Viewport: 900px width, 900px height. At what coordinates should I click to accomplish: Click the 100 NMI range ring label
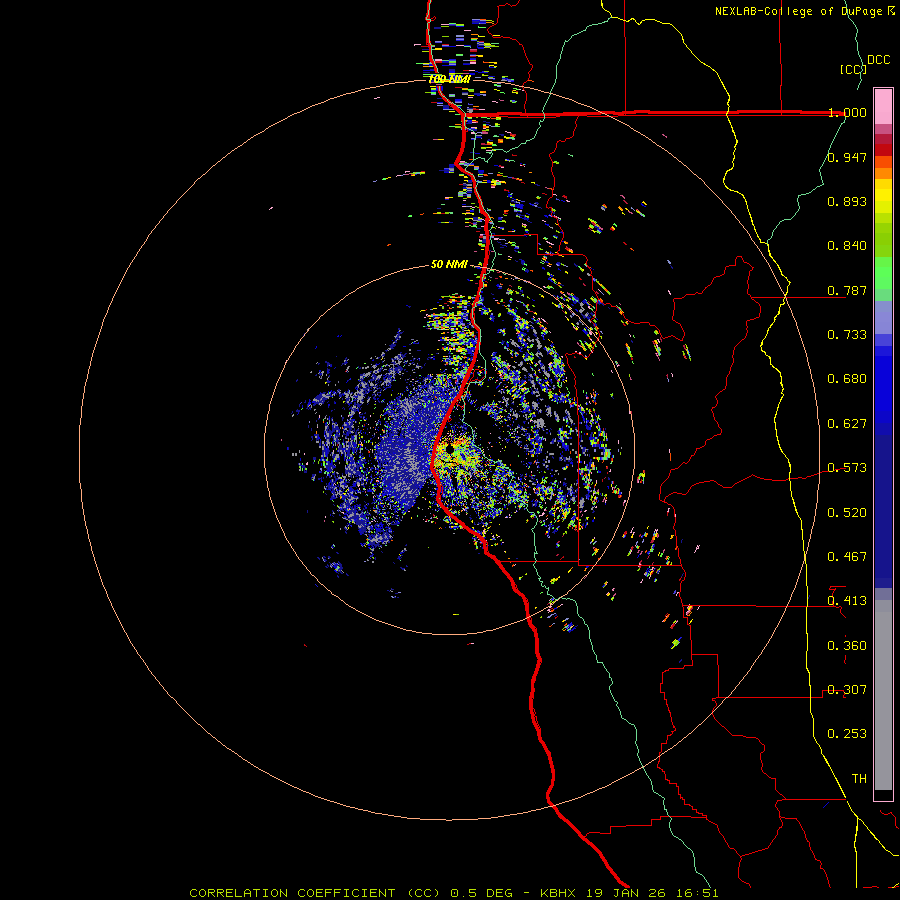[450, 79]
